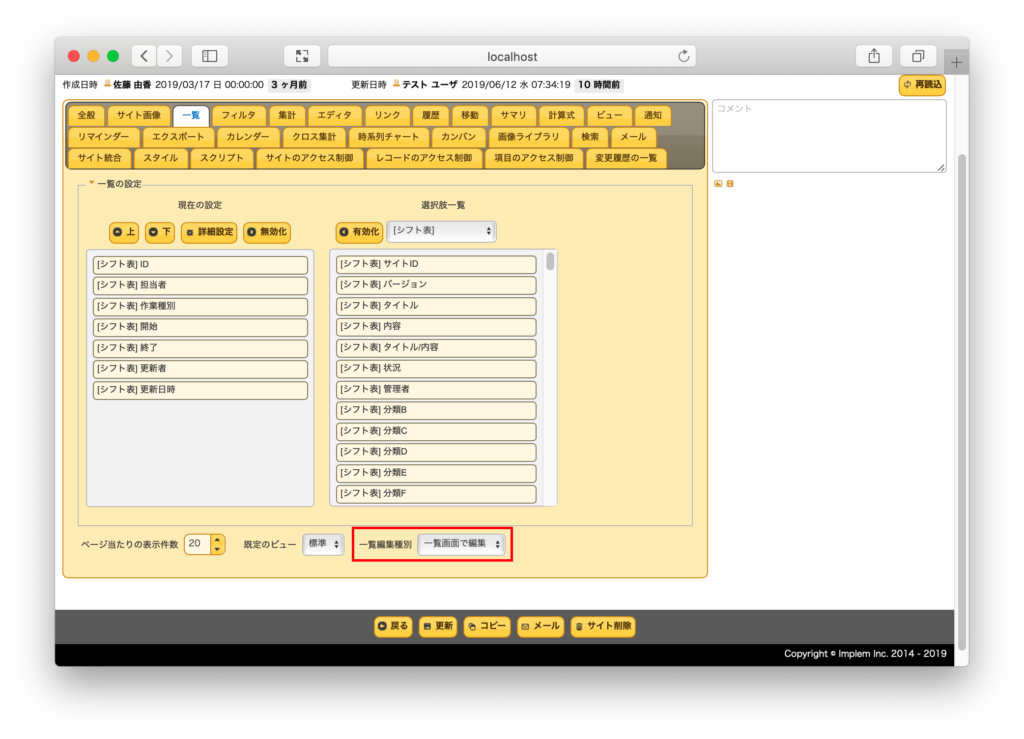Click the options list scrollbar
1024x739 pixels.
click(551, 261)
